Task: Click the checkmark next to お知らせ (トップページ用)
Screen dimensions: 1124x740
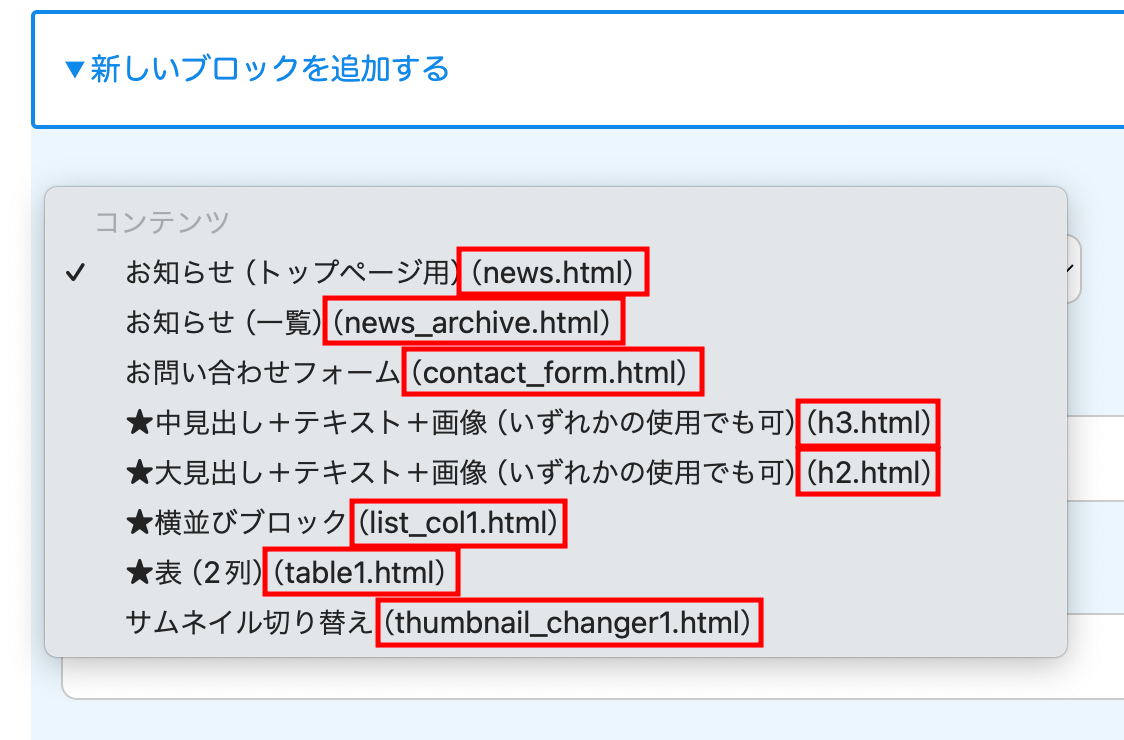Action: [x=73, y=273]
